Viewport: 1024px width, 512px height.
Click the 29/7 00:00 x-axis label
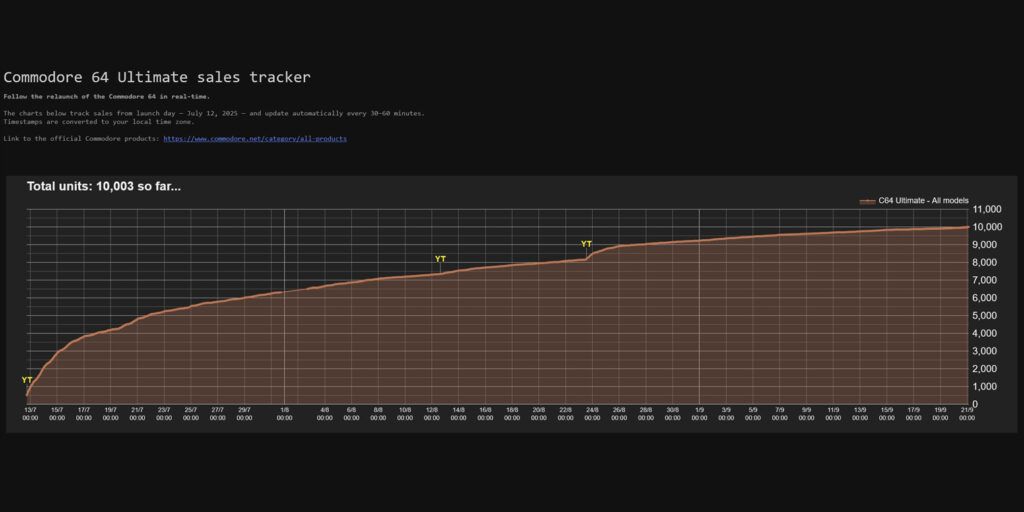coord(244,414)
